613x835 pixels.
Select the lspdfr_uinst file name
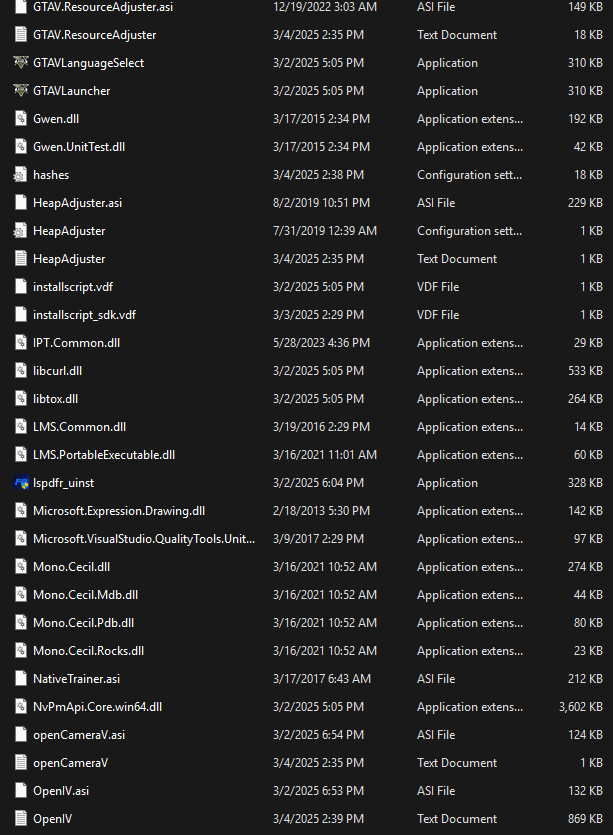tap(63, 483)
